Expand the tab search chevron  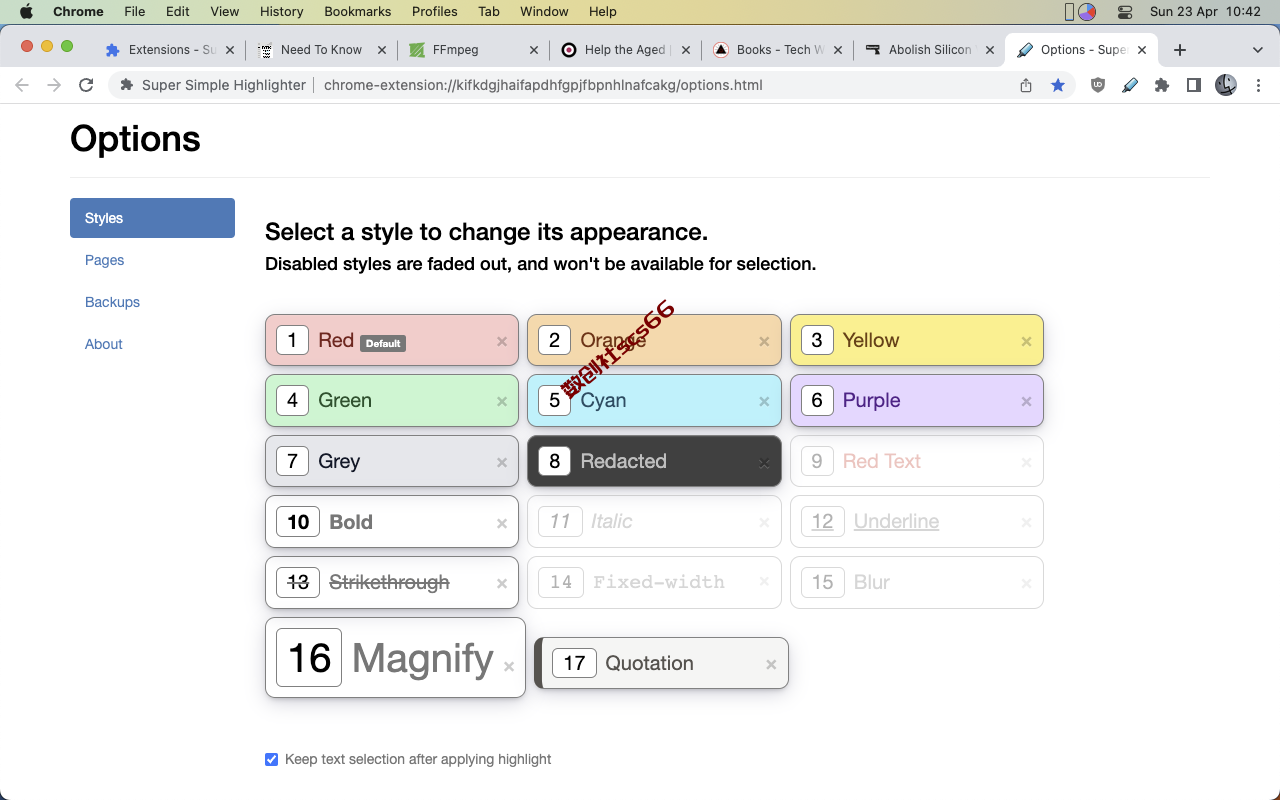tap(1258, 50)
